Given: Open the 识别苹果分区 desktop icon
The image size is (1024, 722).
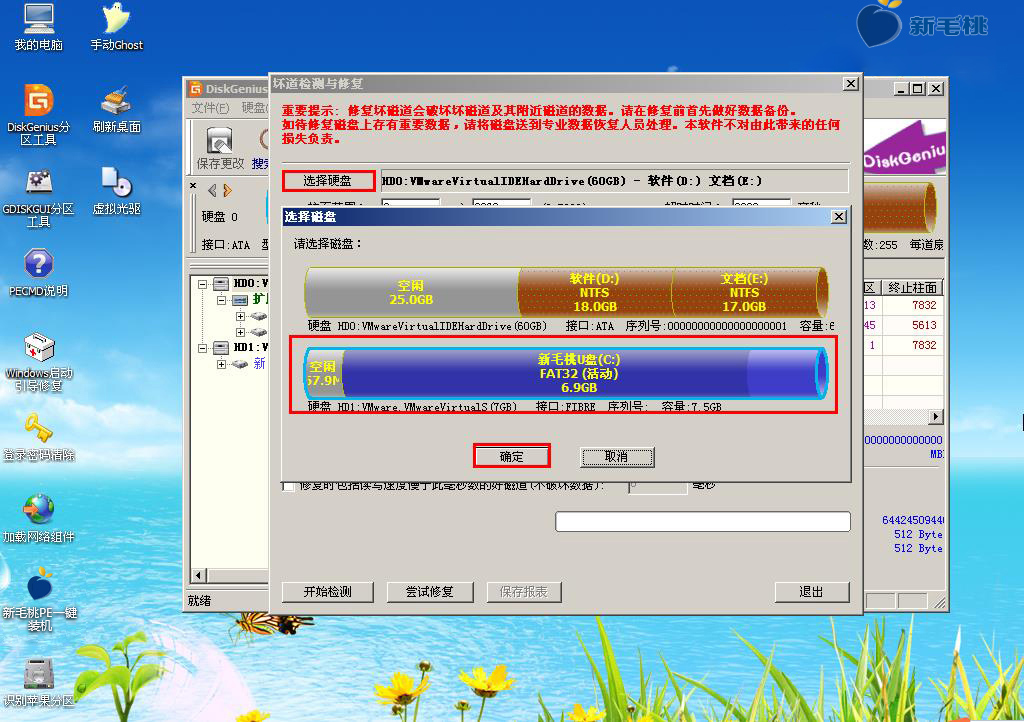Looking at the screenshot, I should [x=39, y=683].
